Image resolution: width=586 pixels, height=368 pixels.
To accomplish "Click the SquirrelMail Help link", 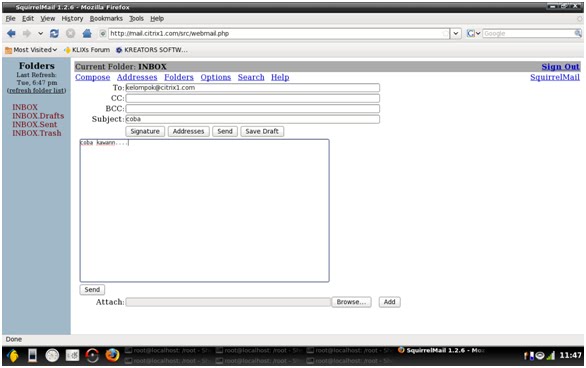I will coord(280,77).
